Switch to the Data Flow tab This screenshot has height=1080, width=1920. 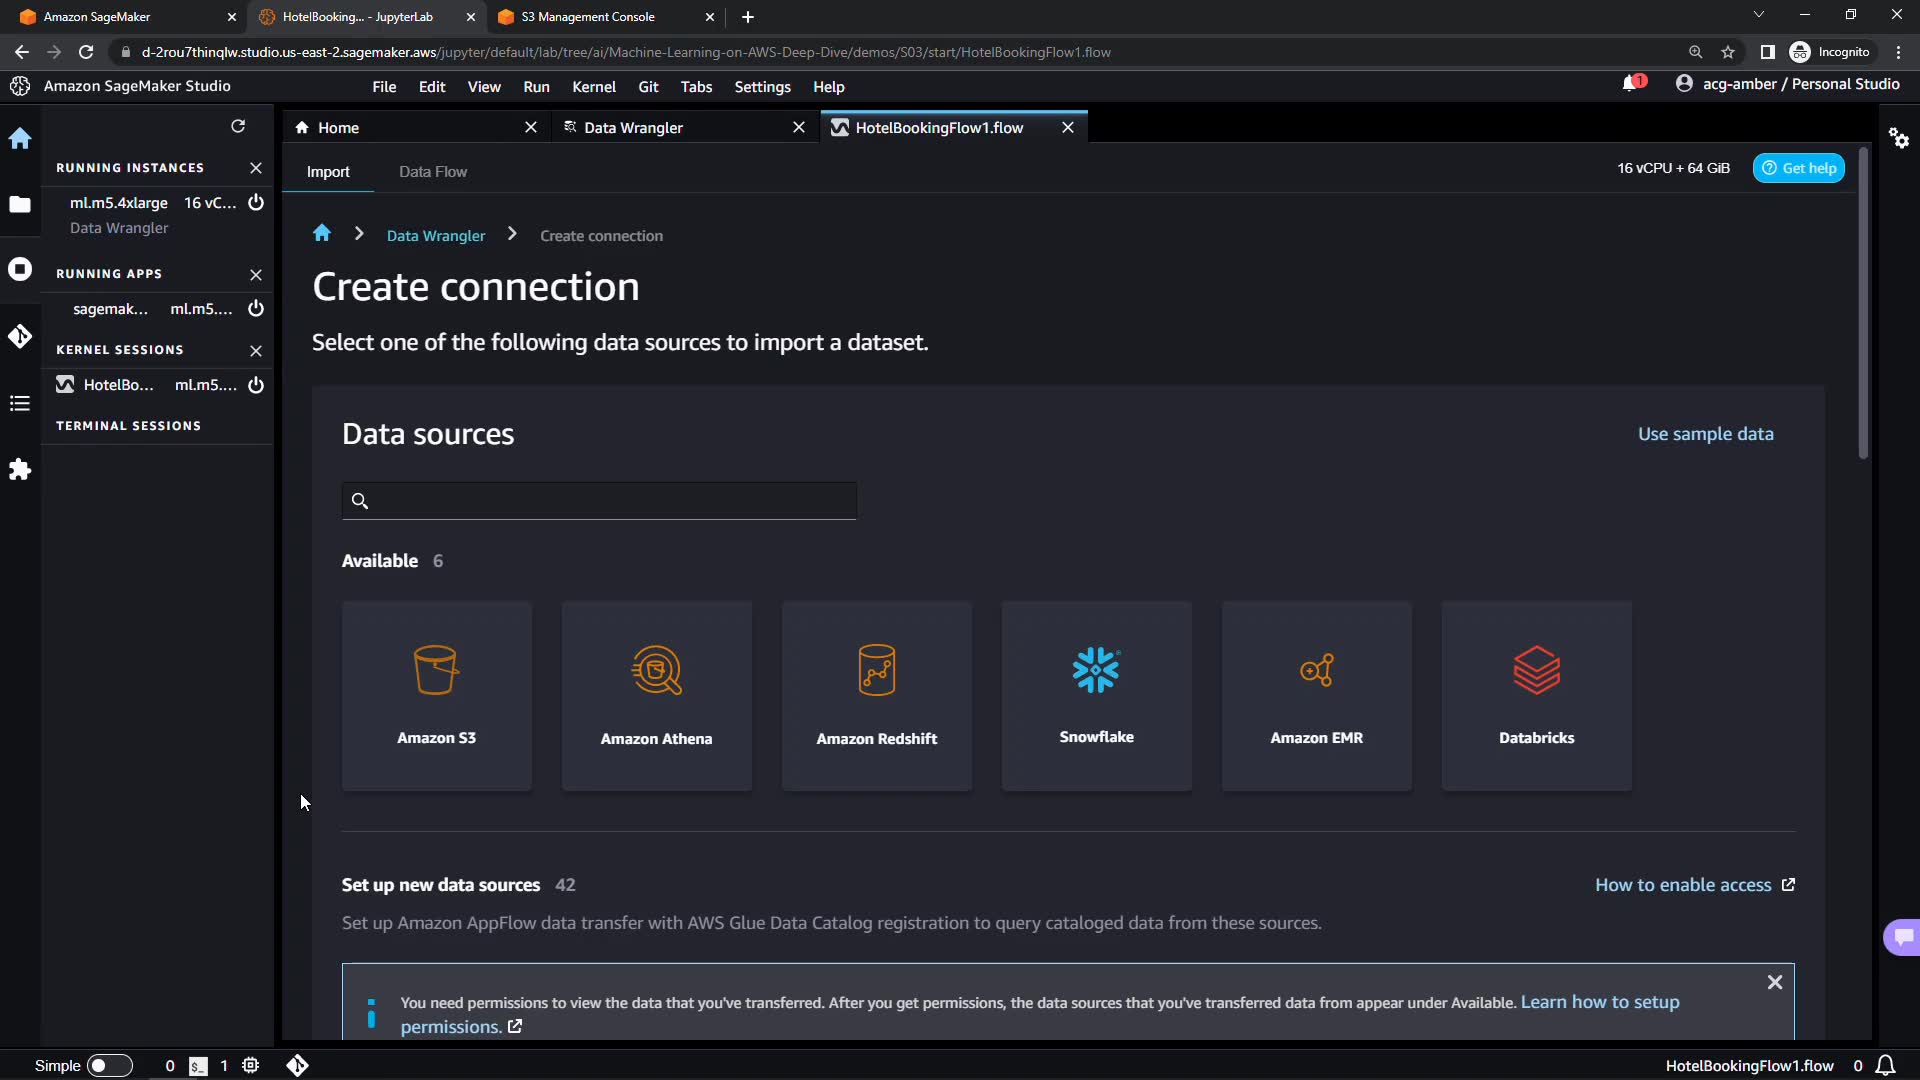point(432,172)
